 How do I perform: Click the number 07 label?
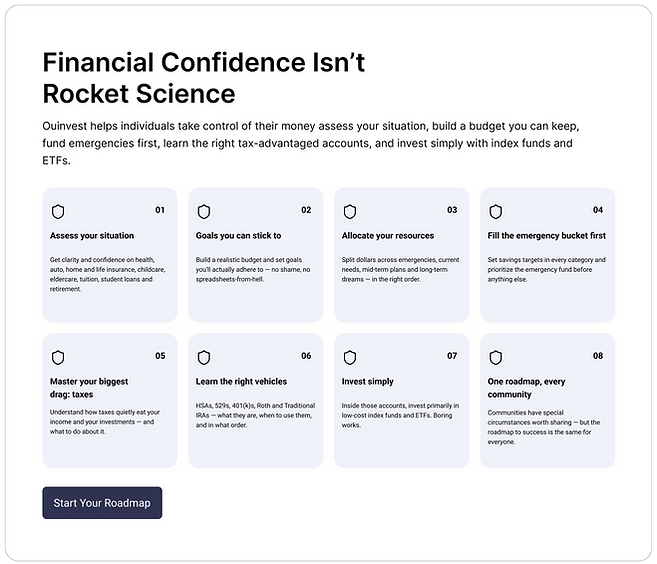pos(452,356)
